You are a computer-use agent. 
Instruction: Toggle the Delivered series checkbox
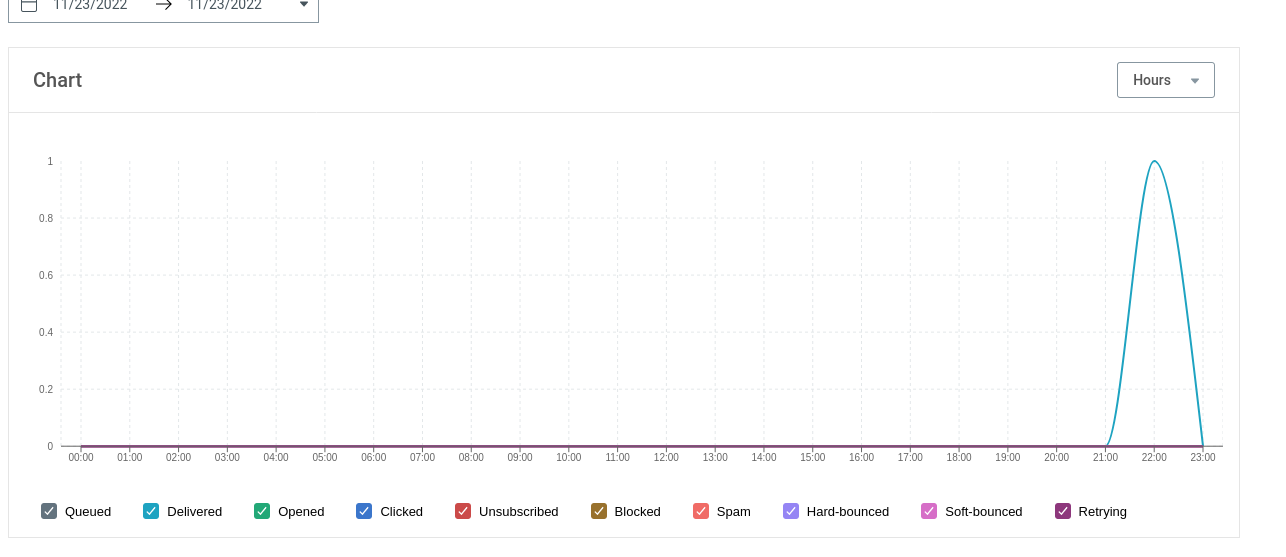coord(151,511)
